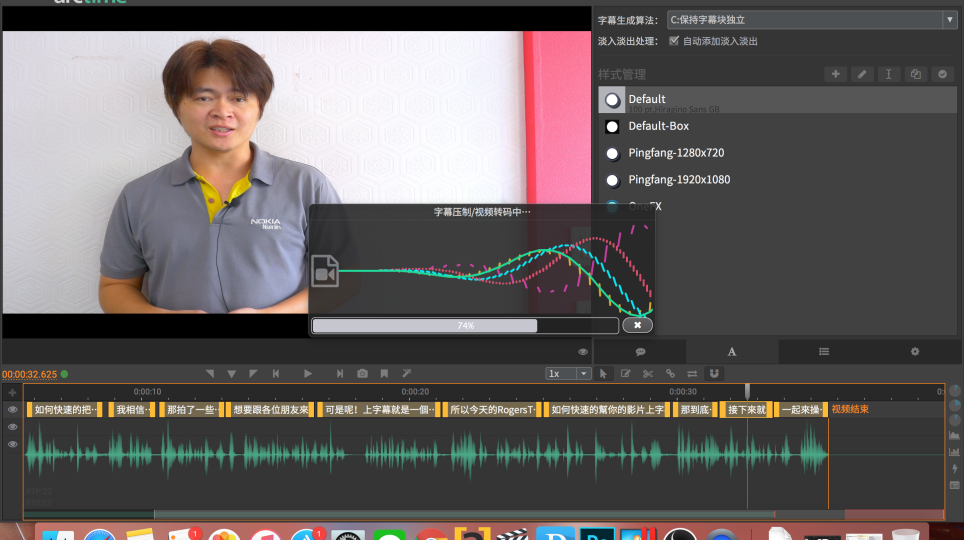This screenshot has width=964, height=540.
Task: Toggle the video preview eye icon
Action: [x=583, y=352]
